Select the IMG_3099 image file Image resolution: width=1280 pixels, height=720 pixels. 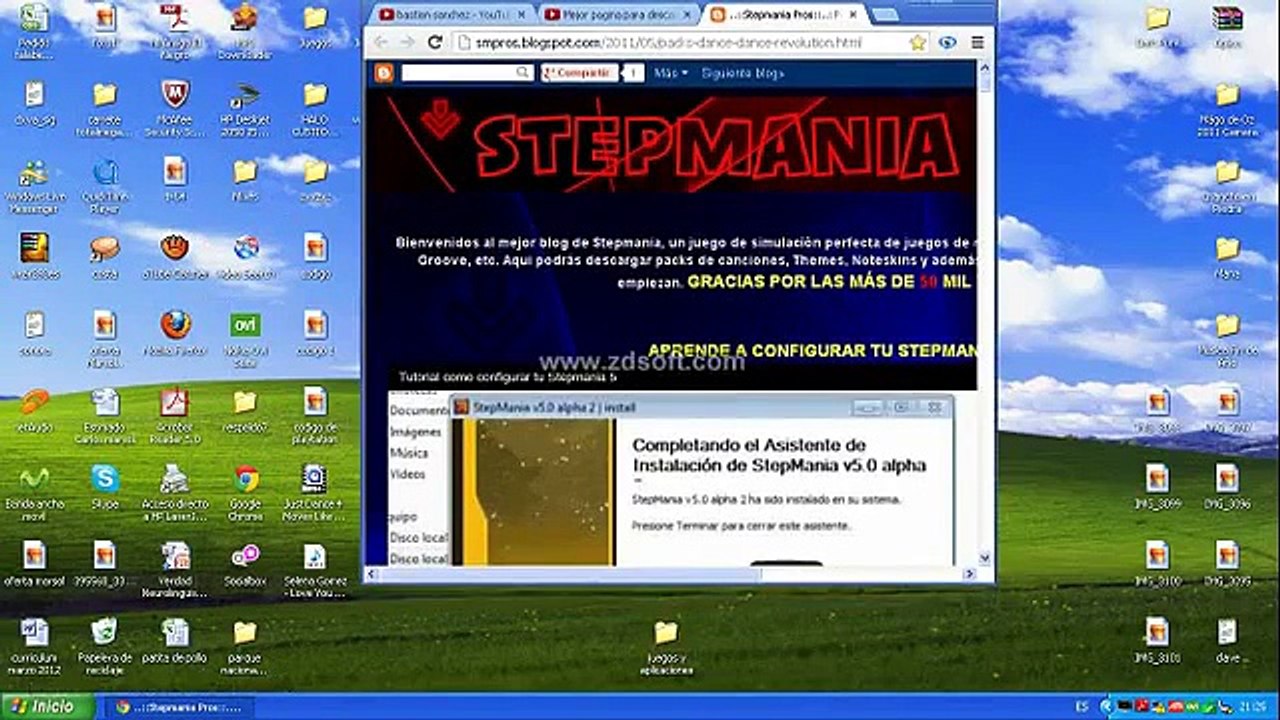pyautogui.click(x=1157, y=487)
